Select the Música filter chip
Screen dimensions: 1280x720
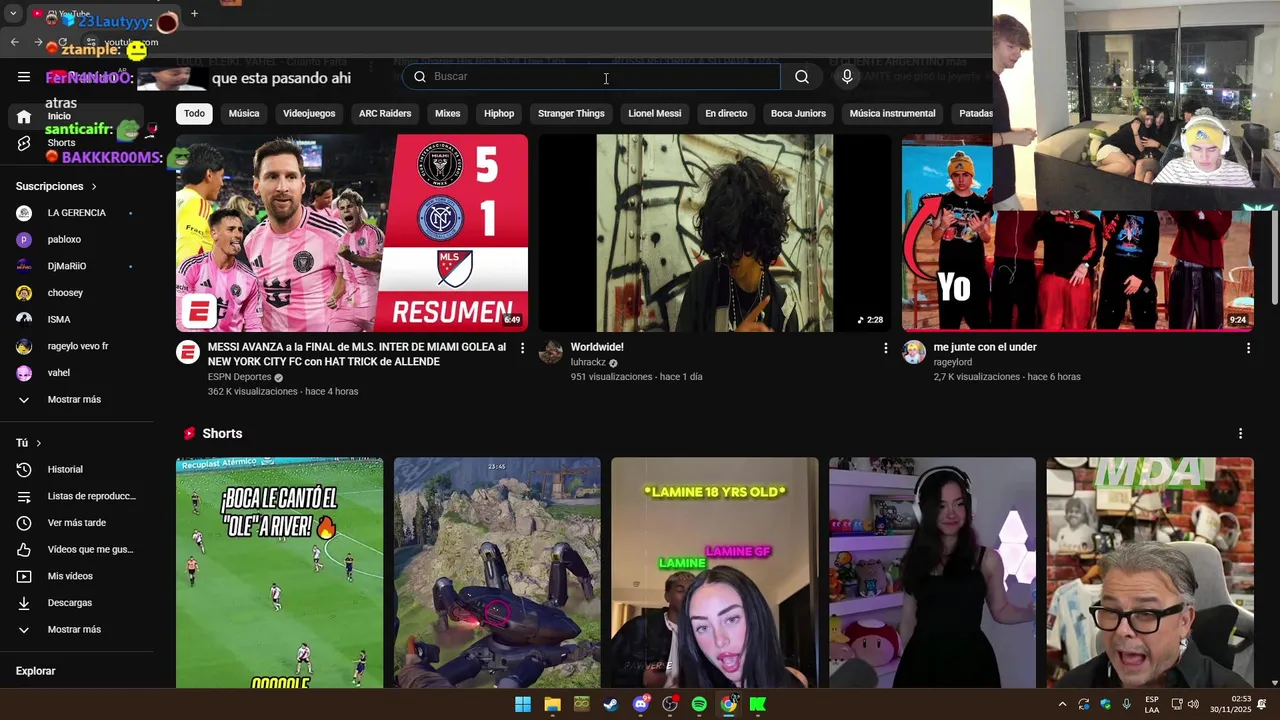(244, 113)
